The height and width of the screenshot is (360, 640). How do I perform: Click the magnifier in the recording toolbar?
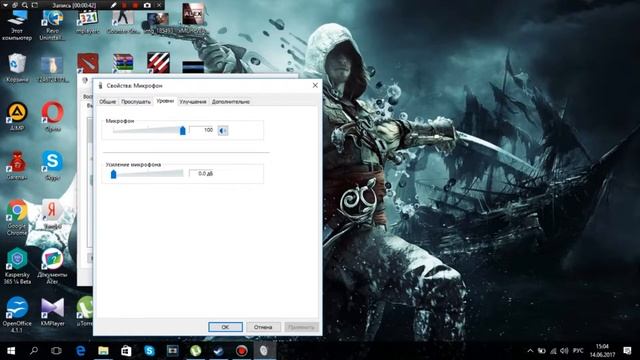(x=25, y=5)
